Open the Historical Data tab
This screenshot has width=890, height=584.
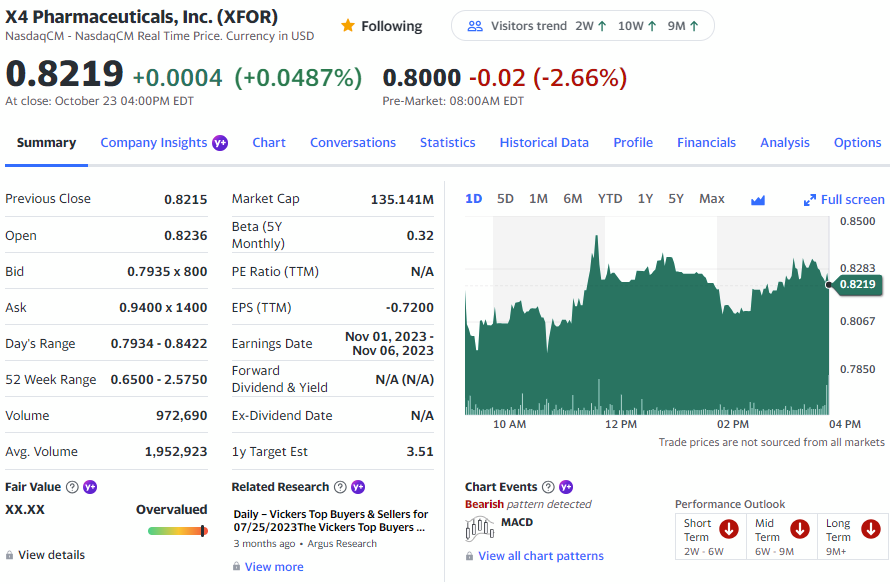pyautogui.click(x=544, y=143)
